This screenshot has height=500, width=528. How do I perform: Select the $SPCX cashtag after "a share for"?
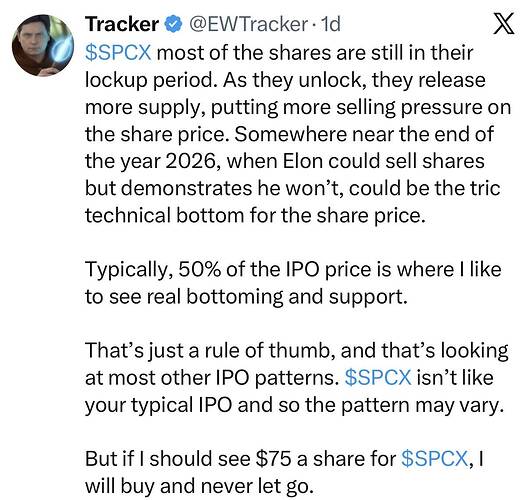[x=435, y=458]
